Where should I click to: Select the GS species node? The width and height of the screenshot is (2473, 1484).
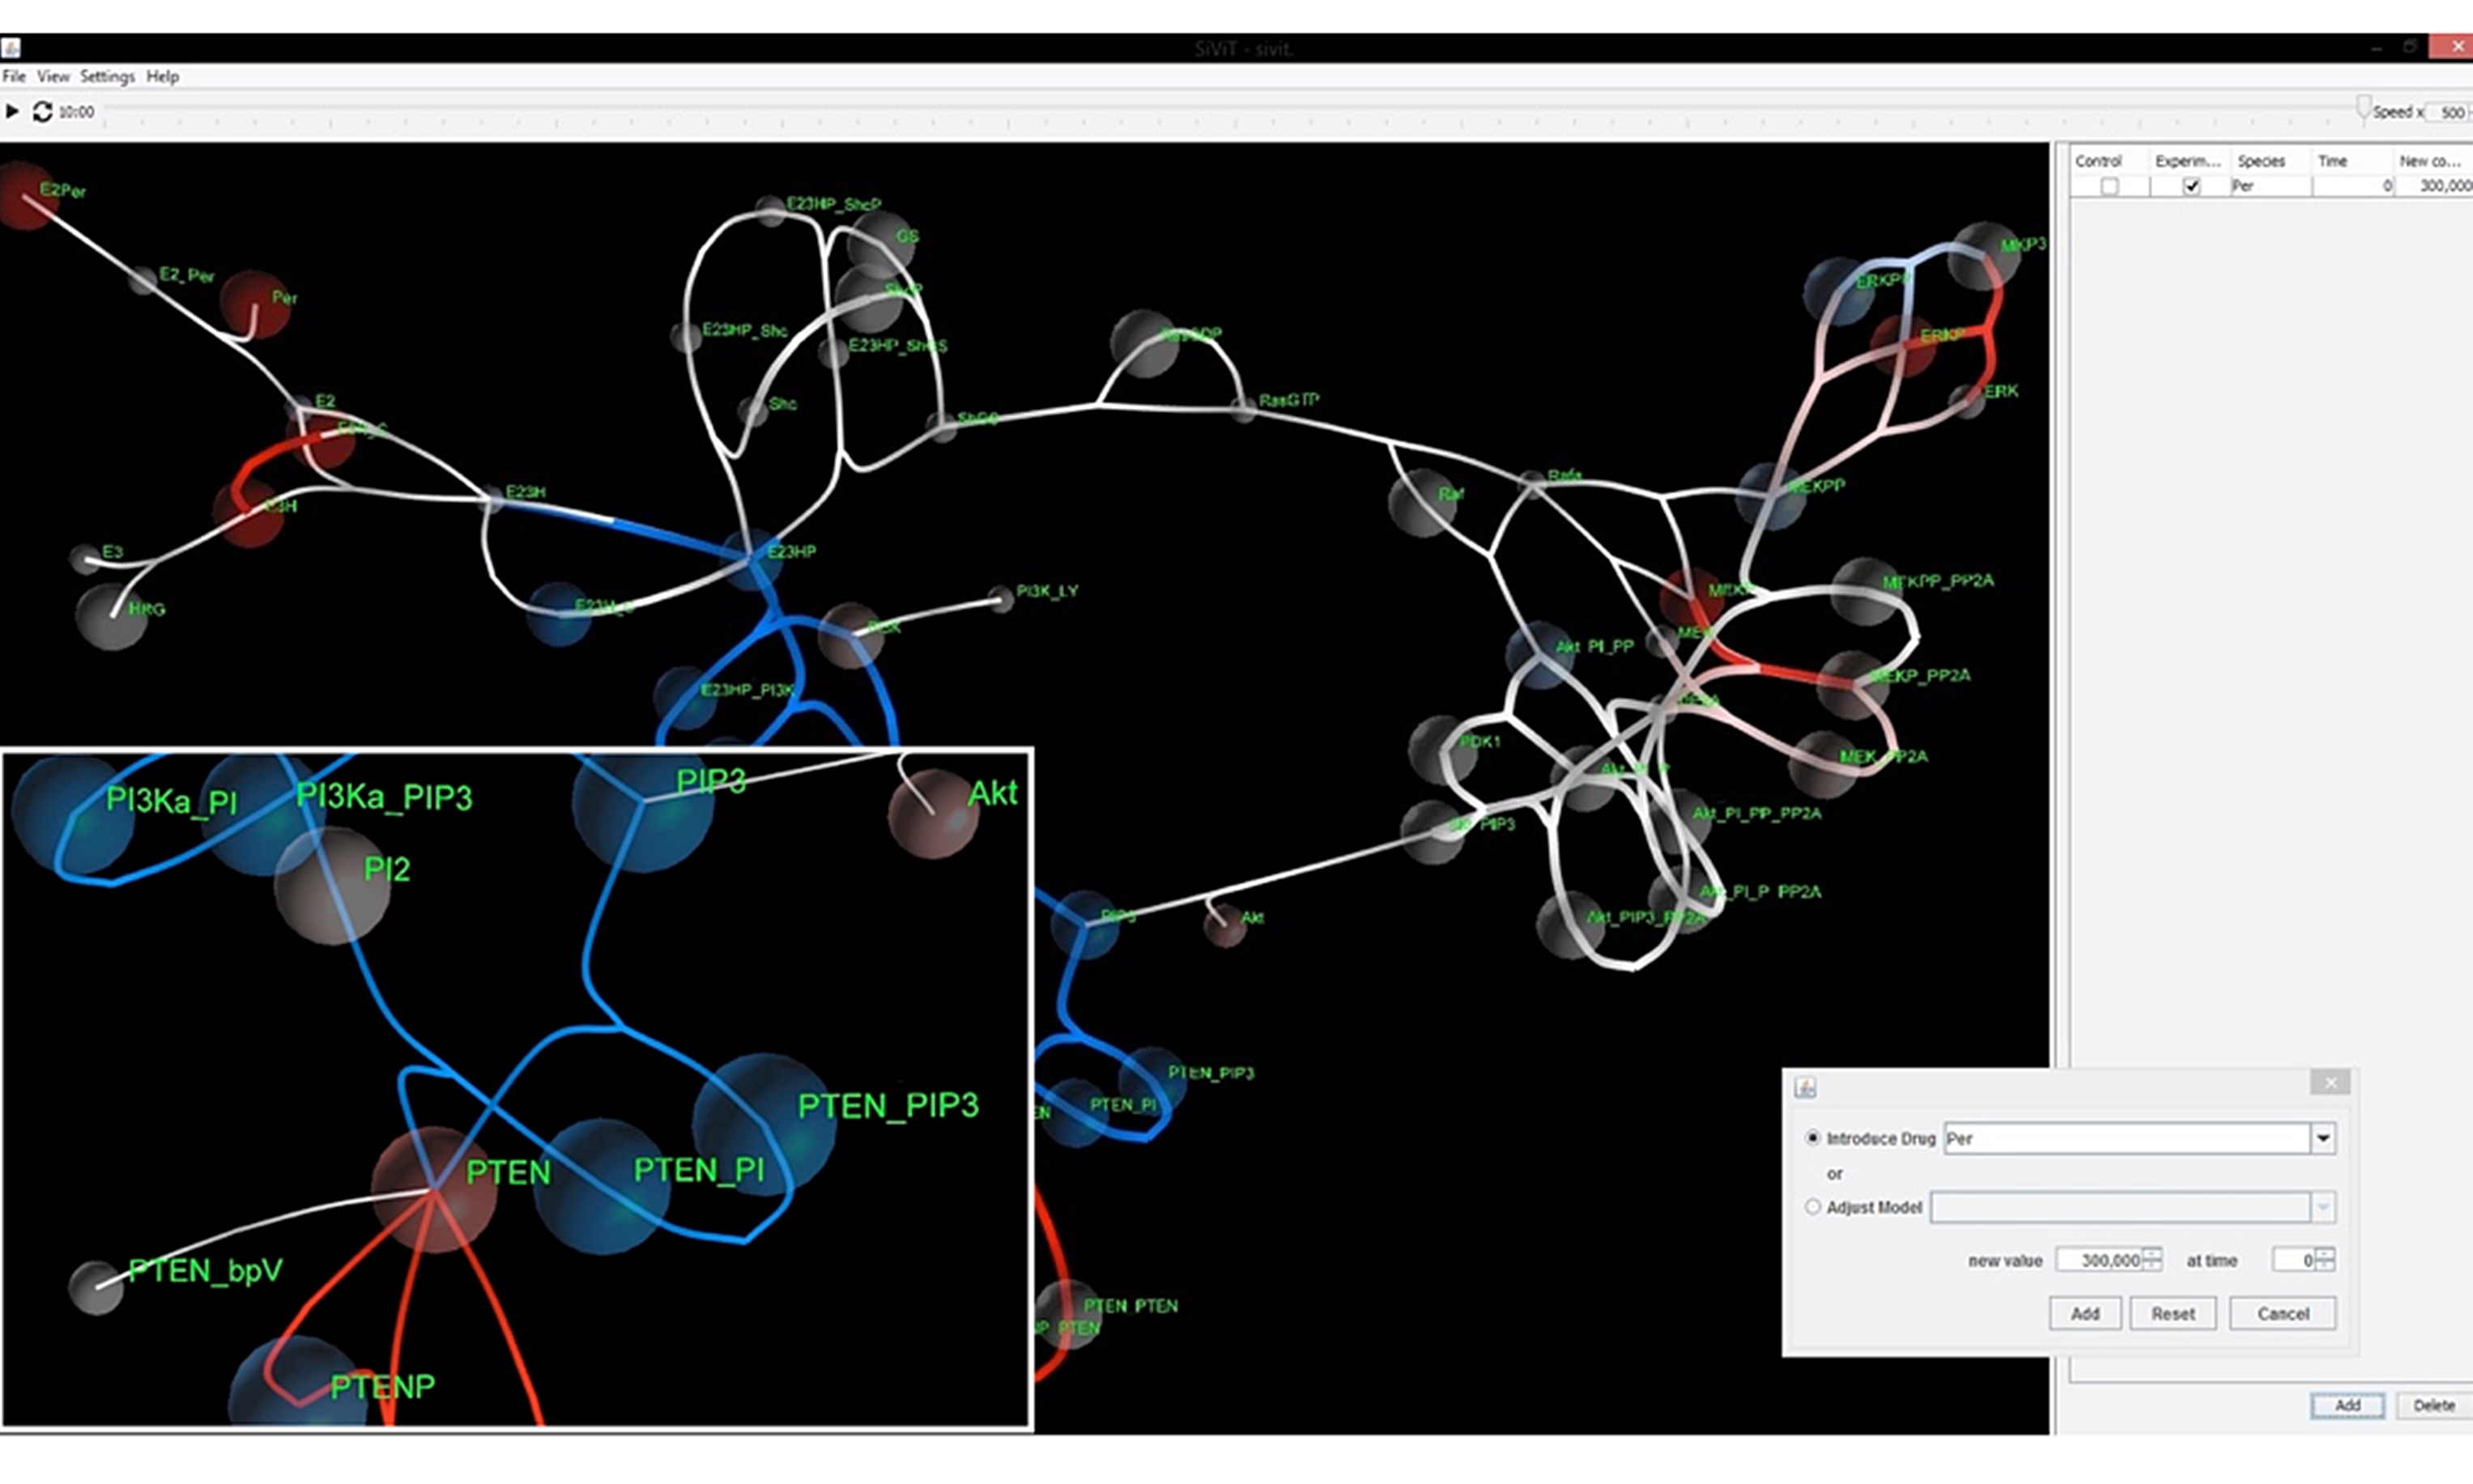(x=881, y=243)
